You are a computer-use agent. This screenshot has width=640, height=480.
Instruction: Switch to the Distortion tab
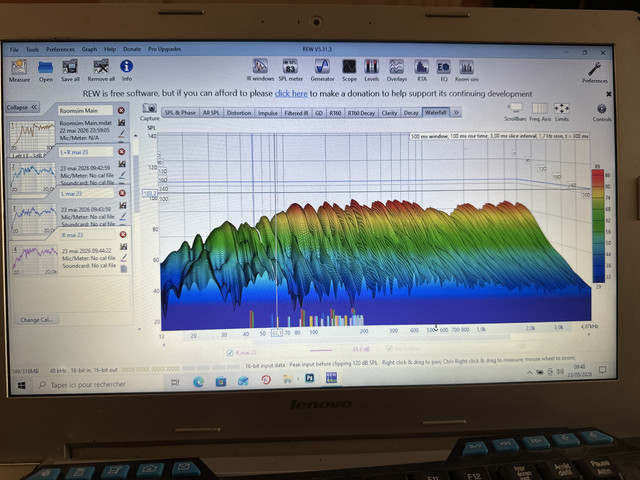click(239, 113)
